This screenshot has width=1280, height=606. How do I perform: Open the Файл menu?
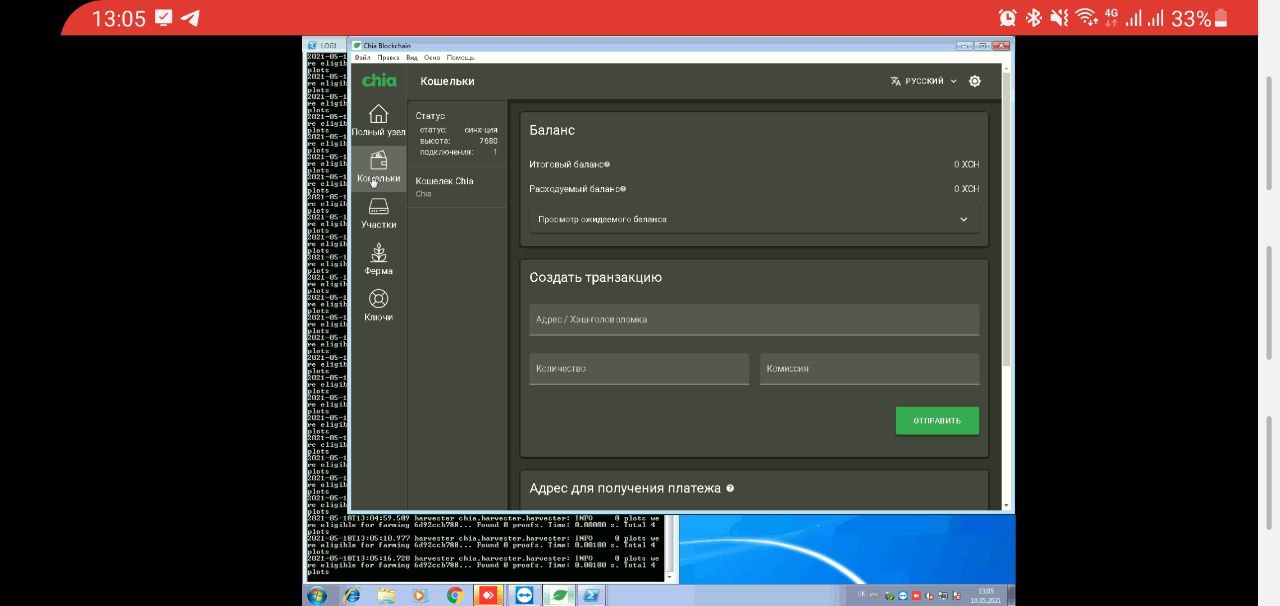point(361,58)
